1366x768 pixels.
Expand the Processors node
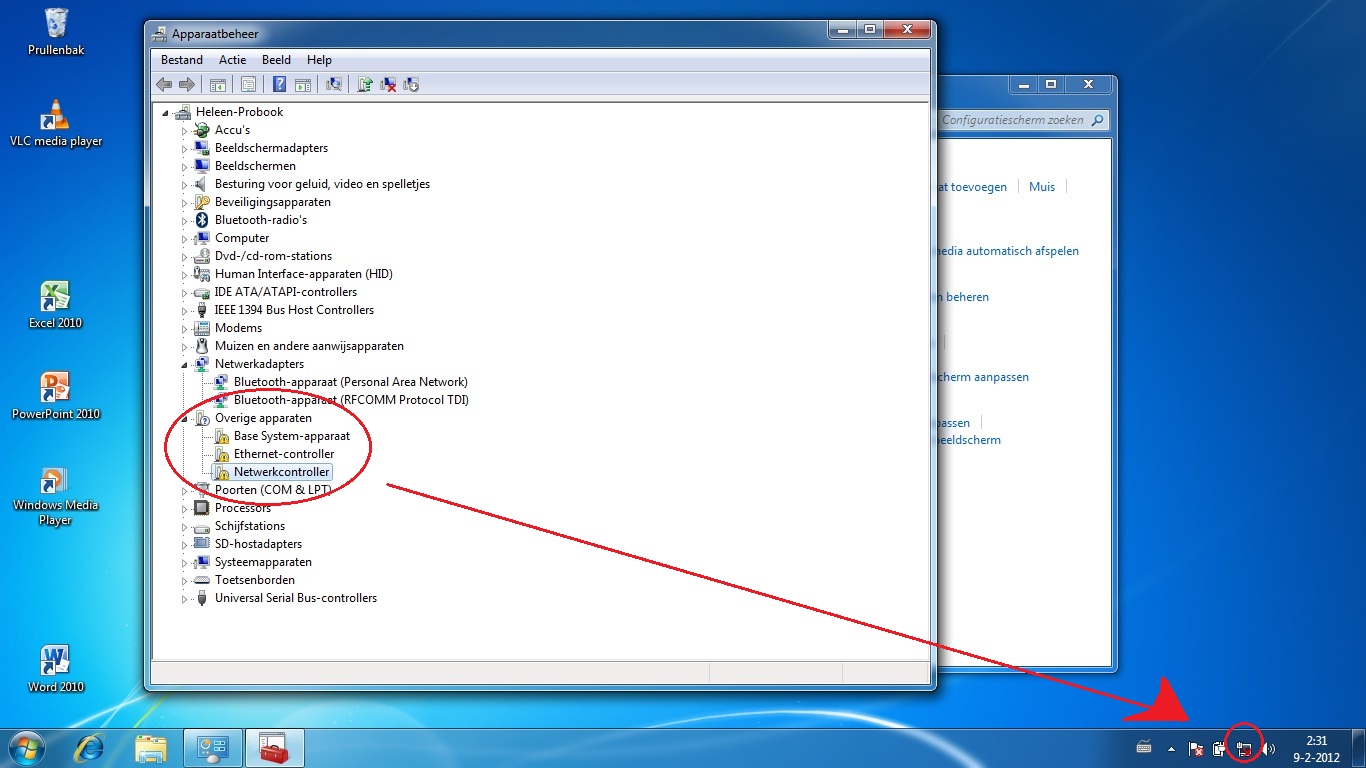coord(185,509)
